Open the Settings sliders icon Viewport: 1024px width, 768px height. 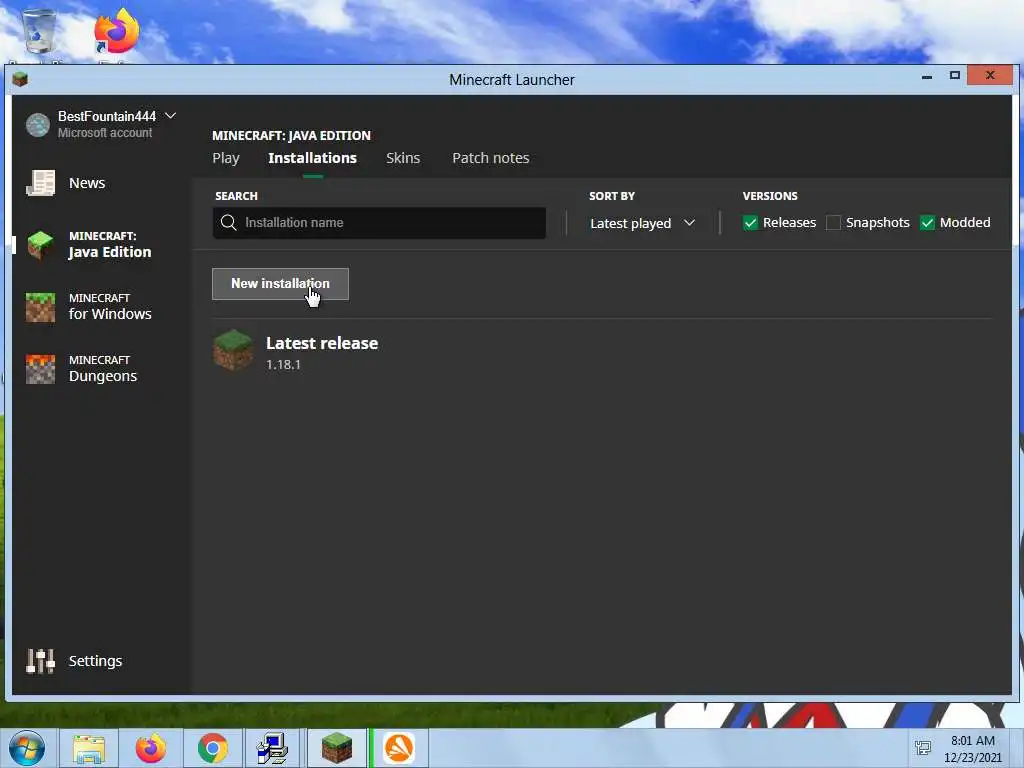tap(40, 661)
